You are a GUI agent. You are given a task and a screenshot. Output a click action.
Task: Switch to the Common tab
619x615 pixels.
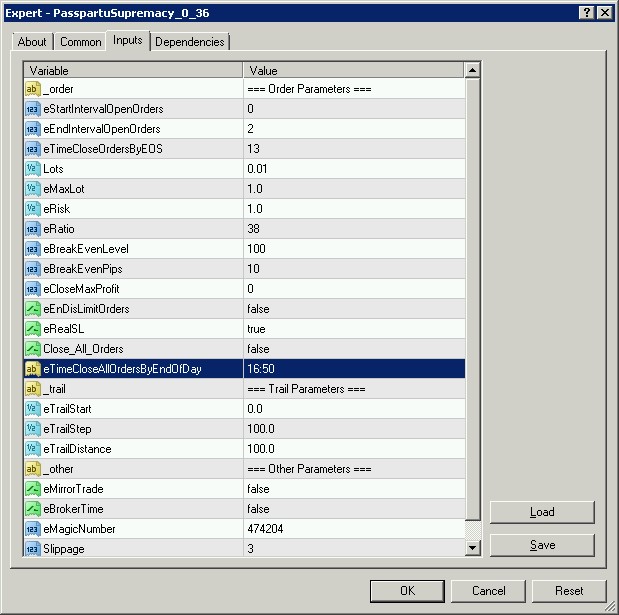(81, 42)
